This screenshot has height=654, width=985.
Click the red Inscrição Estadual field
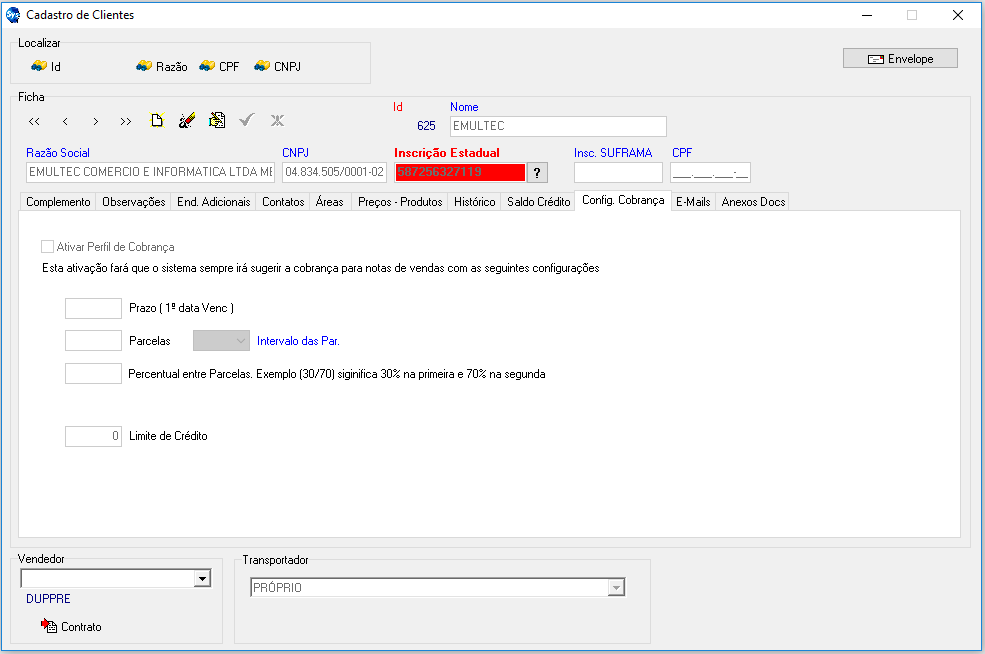click(x=459, y=172)
